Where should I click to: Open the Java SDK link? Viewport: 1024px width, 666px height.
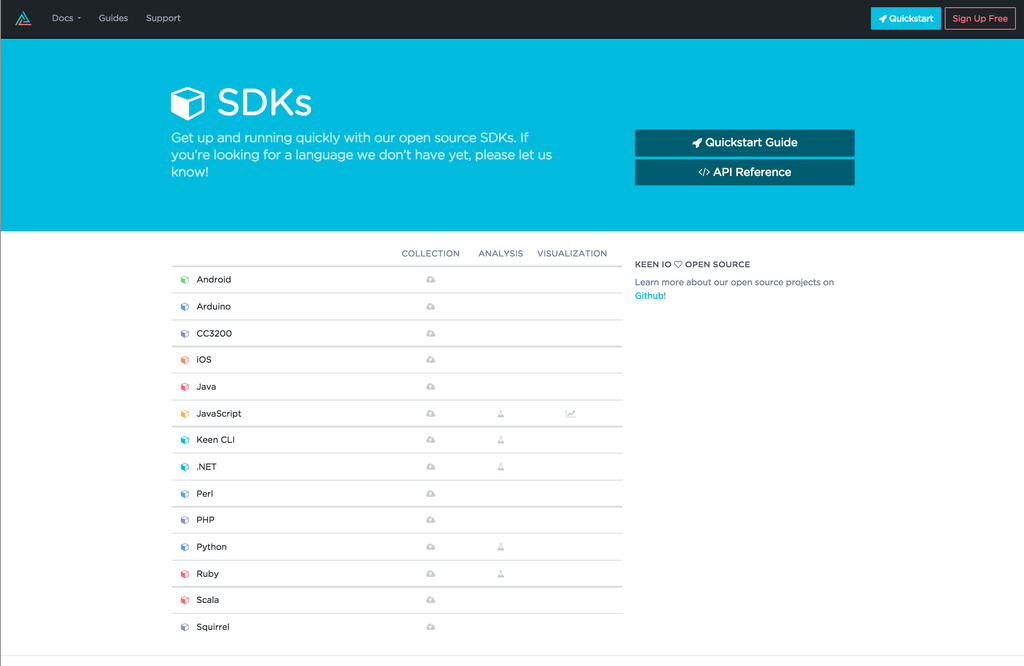[x=206, y=387]
